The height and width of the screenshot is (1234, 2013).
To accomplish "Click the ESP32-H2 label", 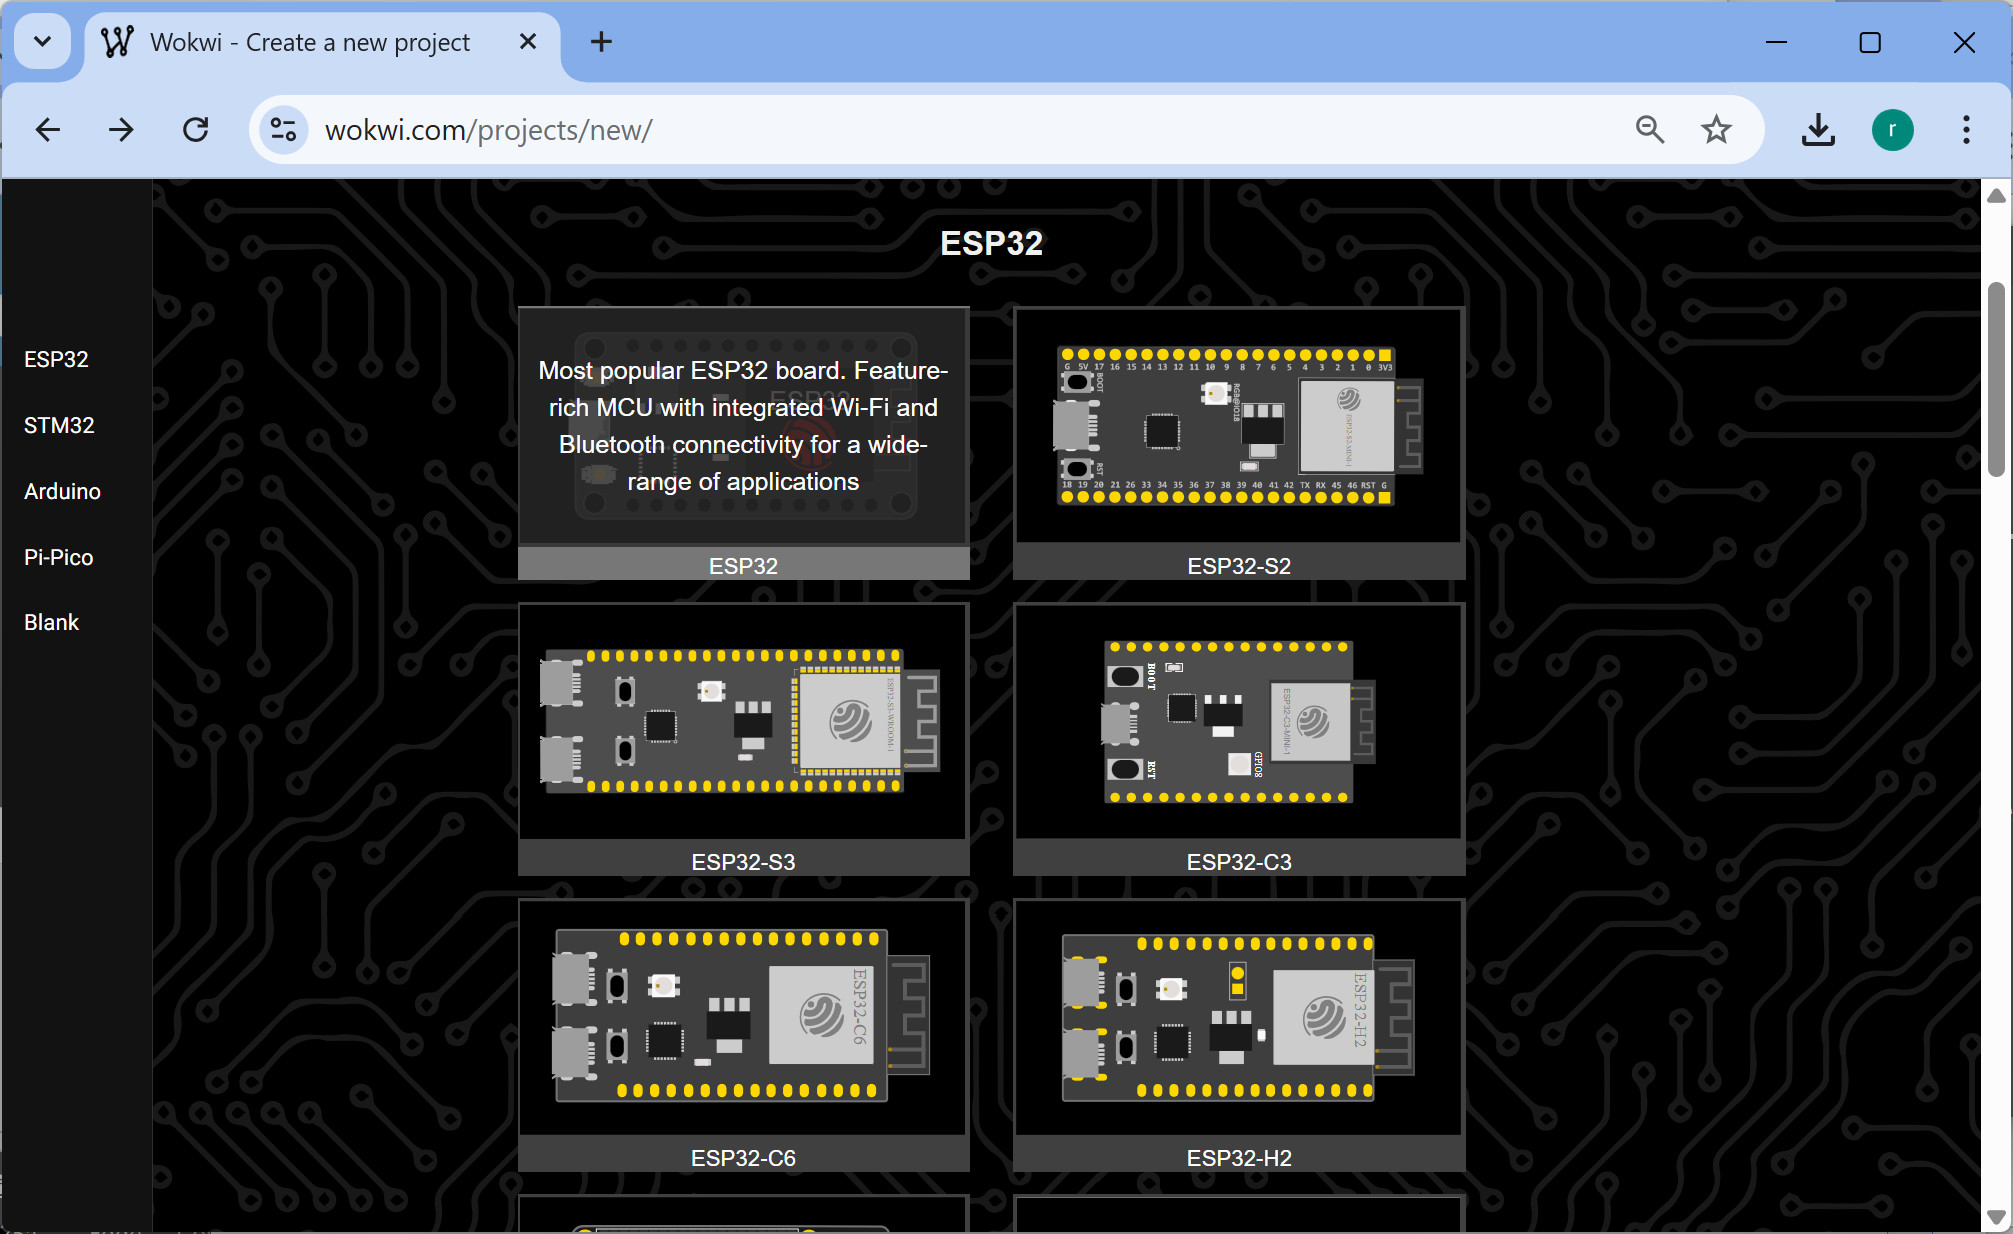I will click(1239, 1158).
